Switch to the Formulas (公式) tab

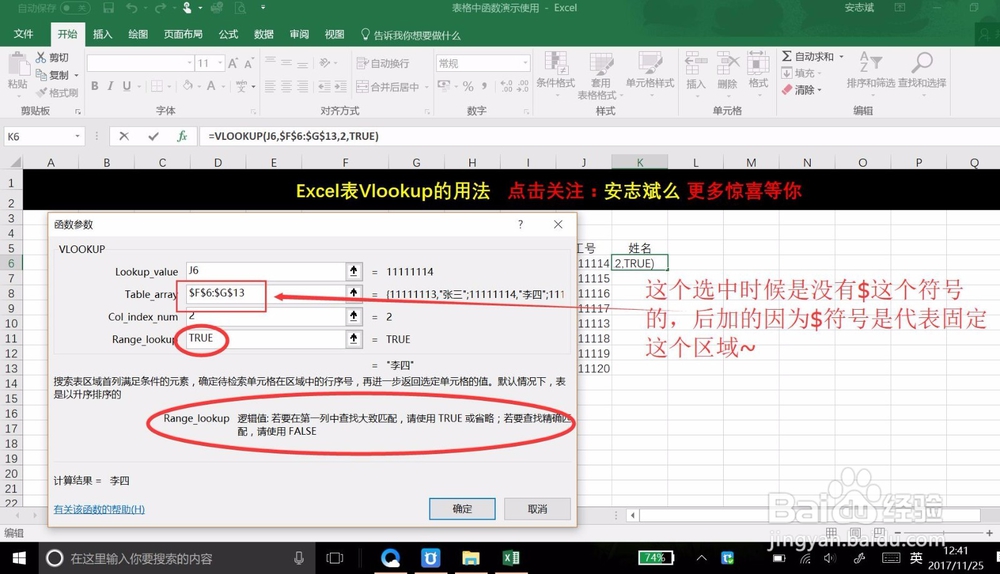coord(228,34)
